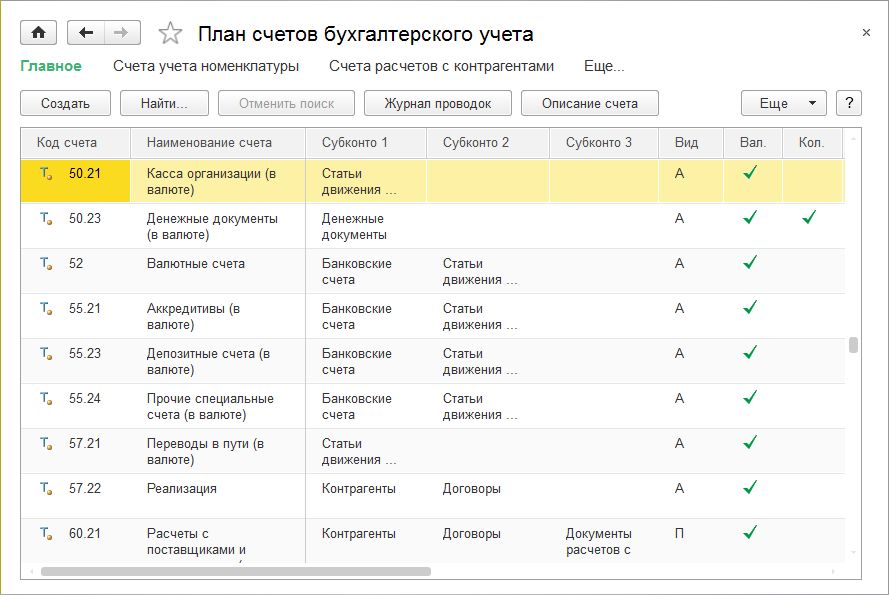Select the Реализация account name cell
Screen dimensions: 889x595
point(182,489)
